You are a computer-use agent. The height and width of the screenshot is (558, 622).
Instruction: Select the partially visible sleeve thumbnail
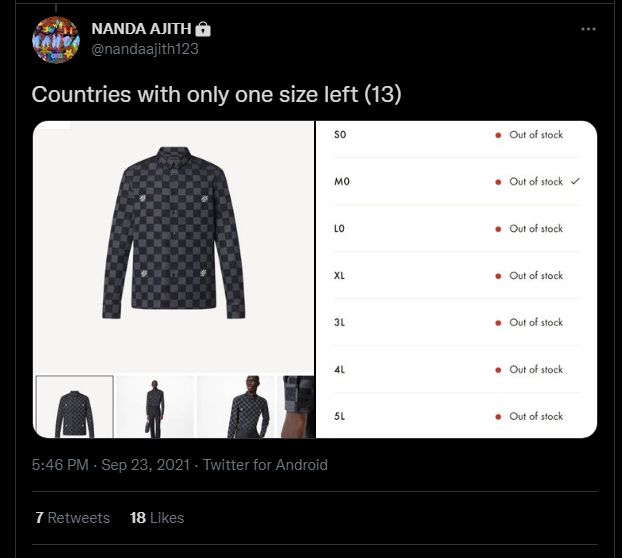pos(297,406)
